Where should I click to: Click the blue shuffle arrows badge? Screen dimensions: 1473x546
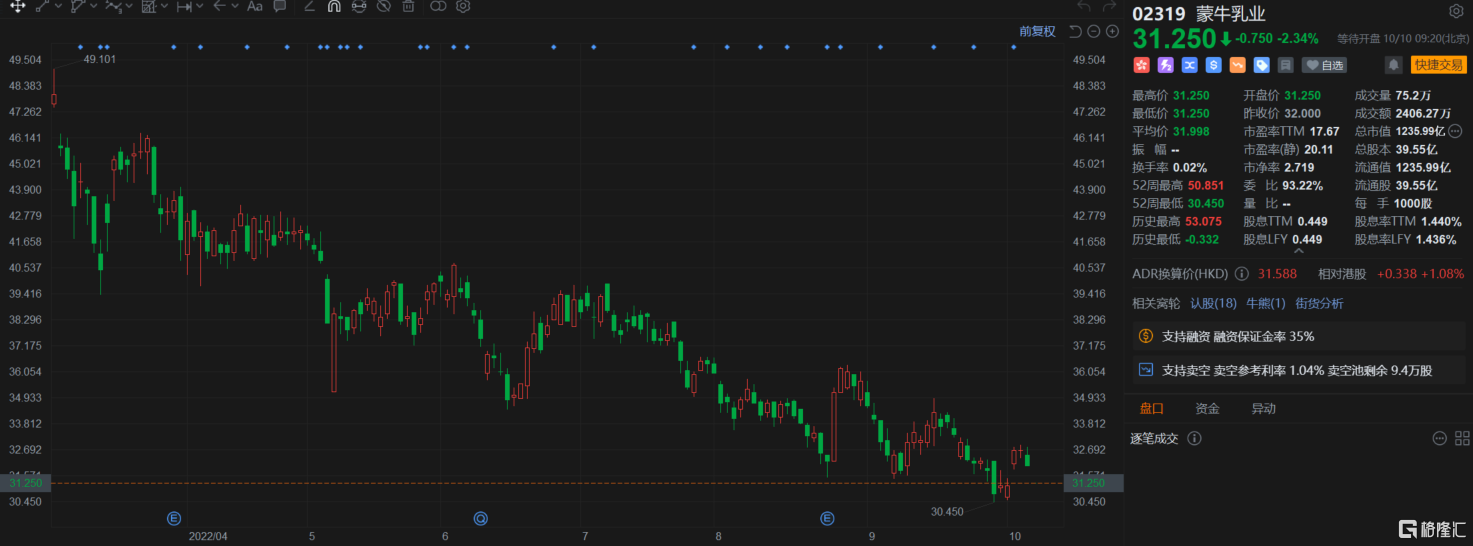point(1189,65)
